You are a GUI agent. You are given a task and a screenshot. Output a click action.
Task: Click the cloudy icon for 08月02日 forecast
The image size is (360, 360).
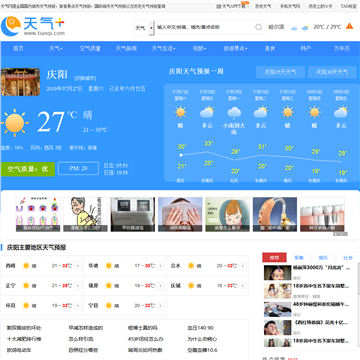pyautogui.click(x=341, y=112)
